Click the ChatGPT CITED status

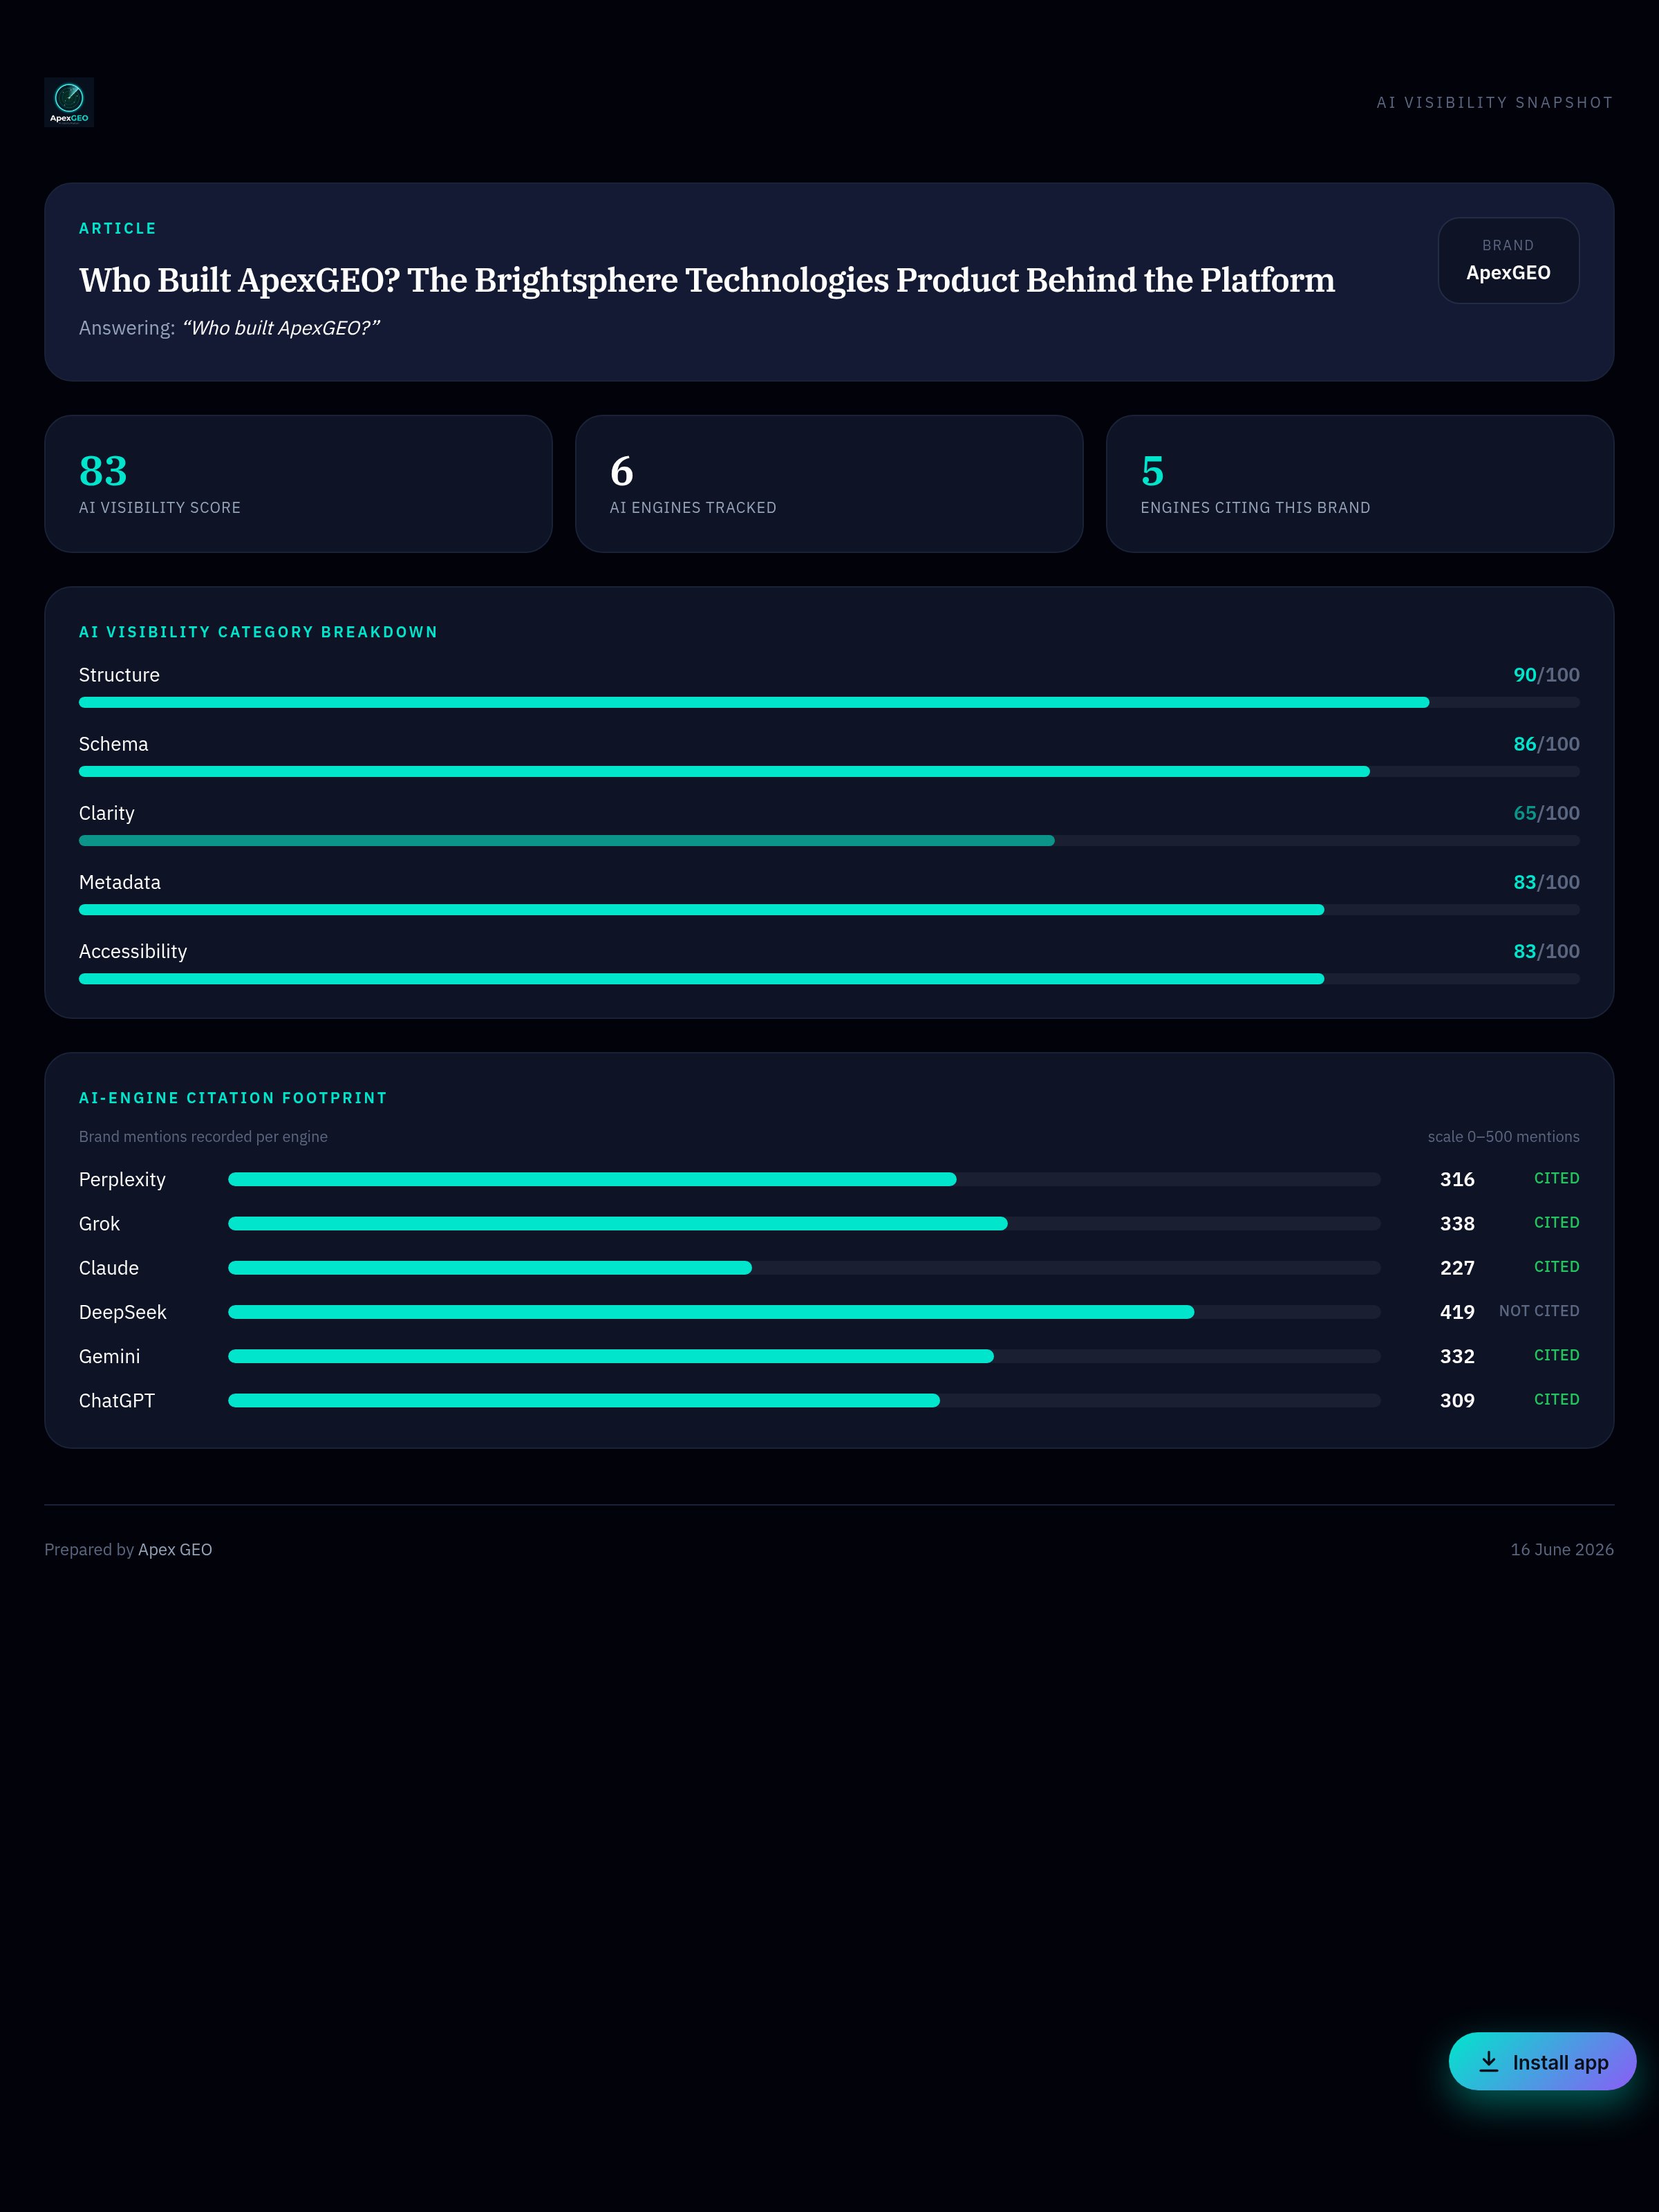click(1557, 1399)
